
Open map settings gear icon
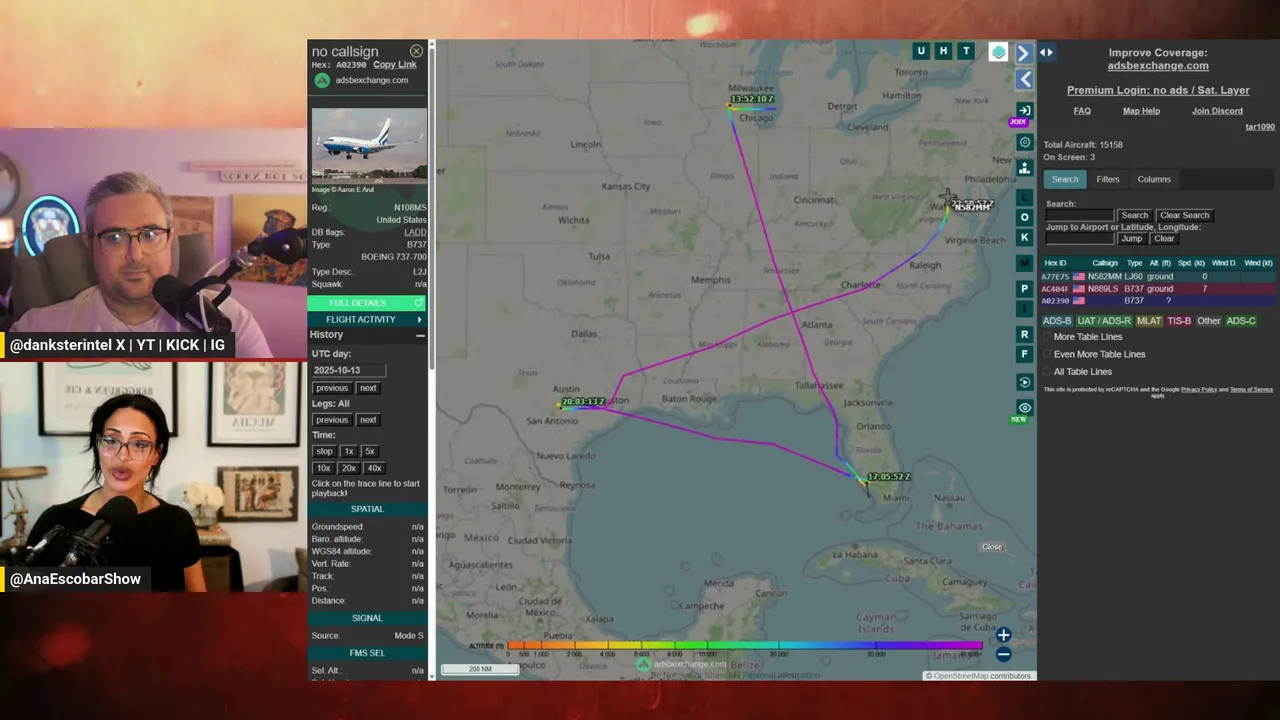tap(1024, 142)
